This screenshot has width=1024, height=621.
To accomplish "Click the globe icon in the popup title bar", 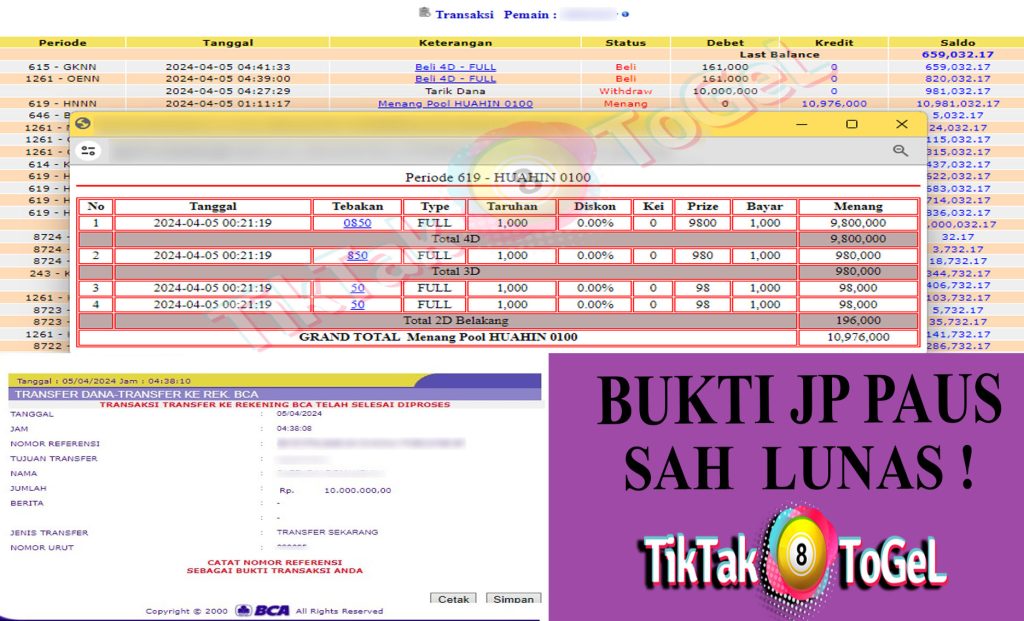I will 83,124.
